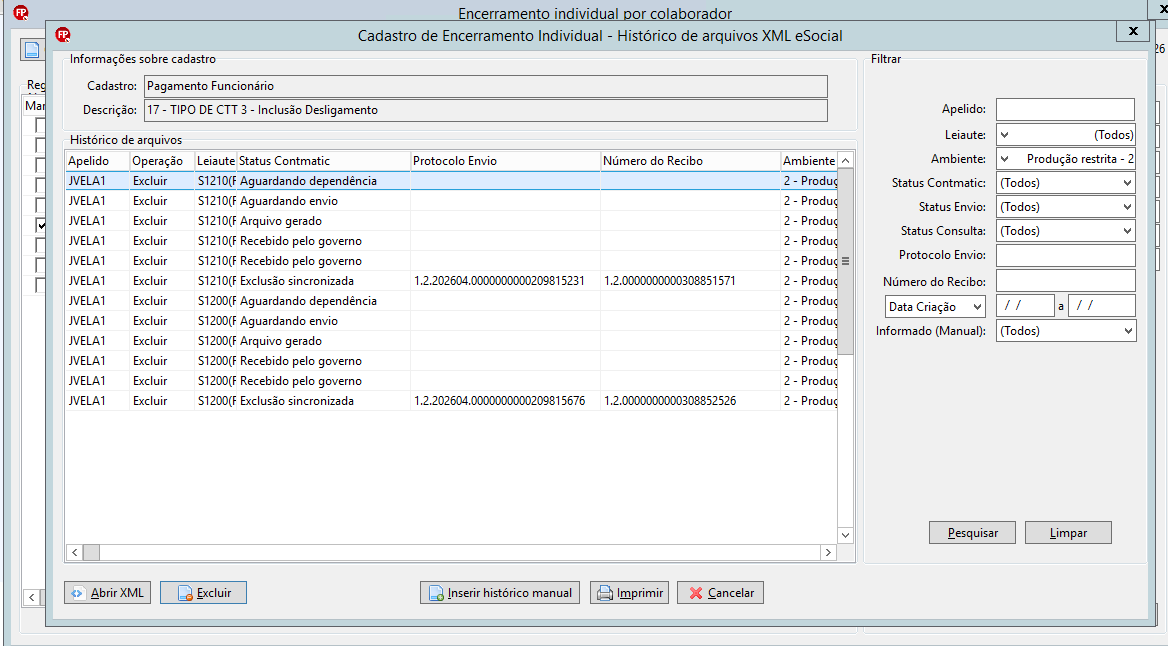Click the table's vertical scrollbar thumb
The width and height of the screenshot is (1168, 646).
click(x=845, y=262)
